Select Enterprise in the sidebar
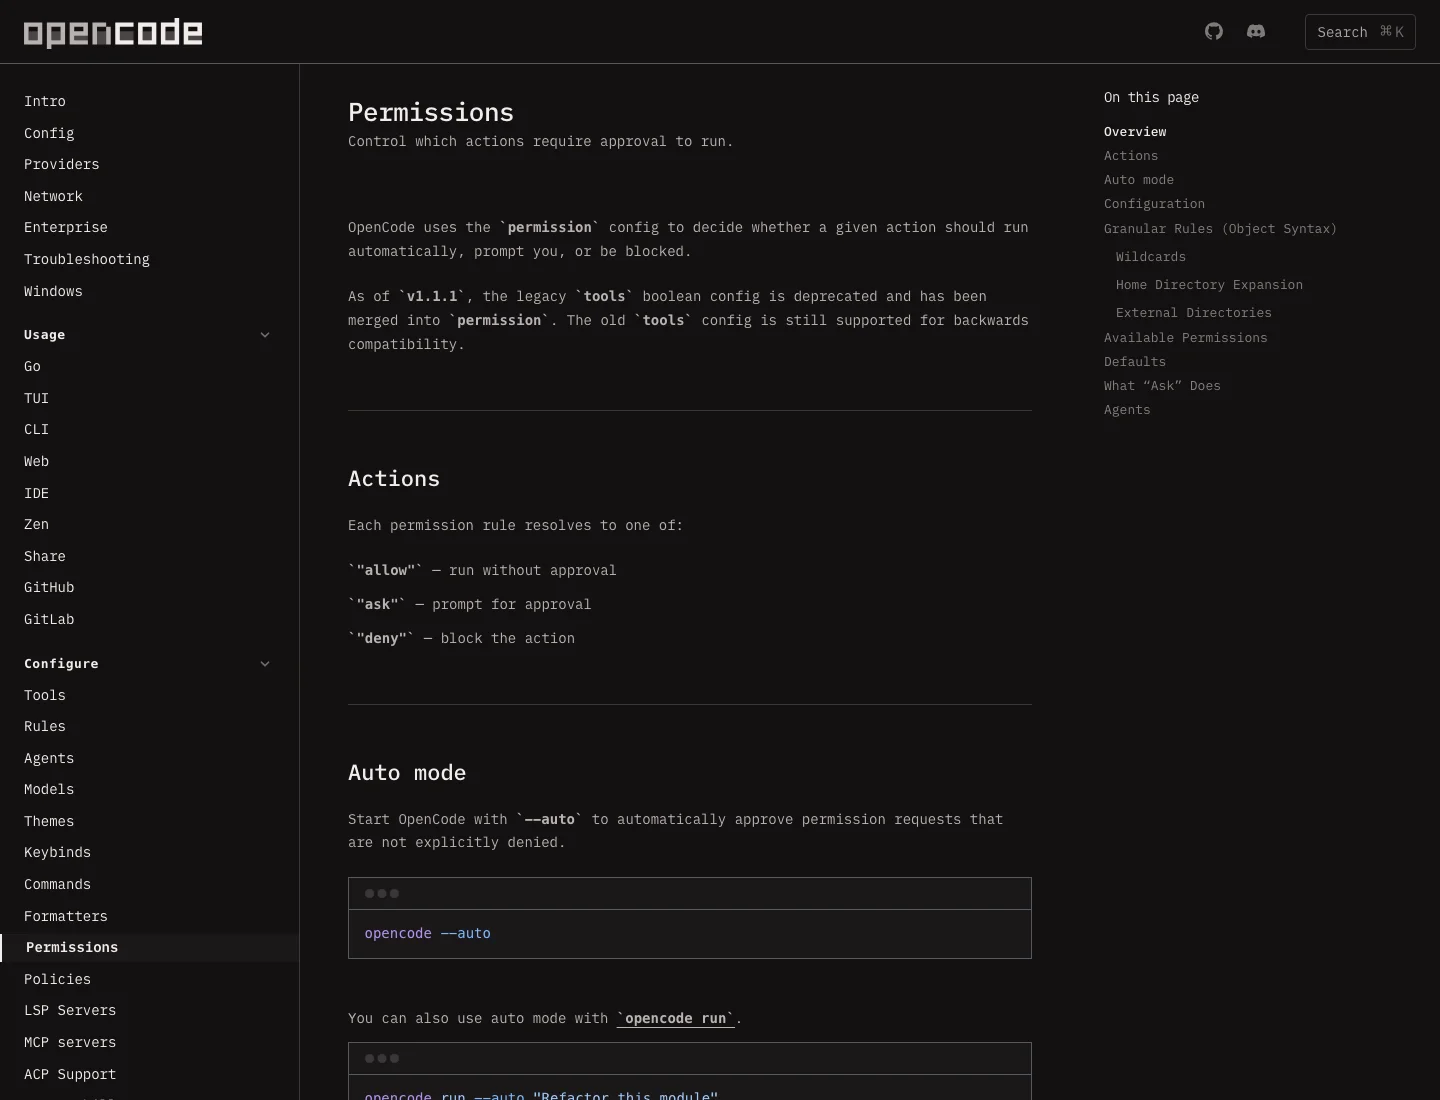 click(66, 227)
